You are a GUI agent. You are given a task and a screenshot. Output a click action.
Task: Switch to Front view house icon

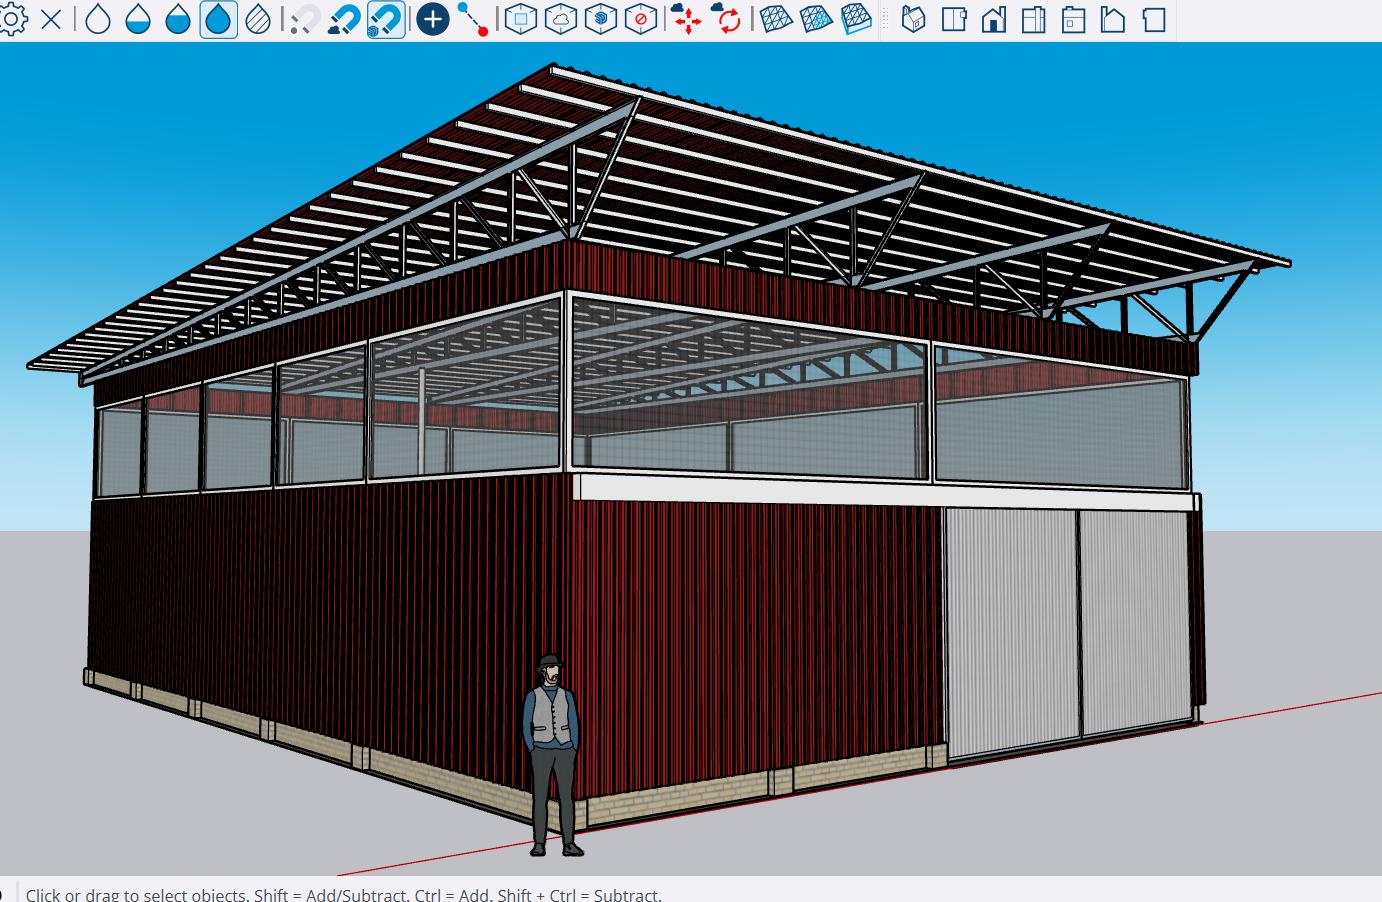pos(993,19)
